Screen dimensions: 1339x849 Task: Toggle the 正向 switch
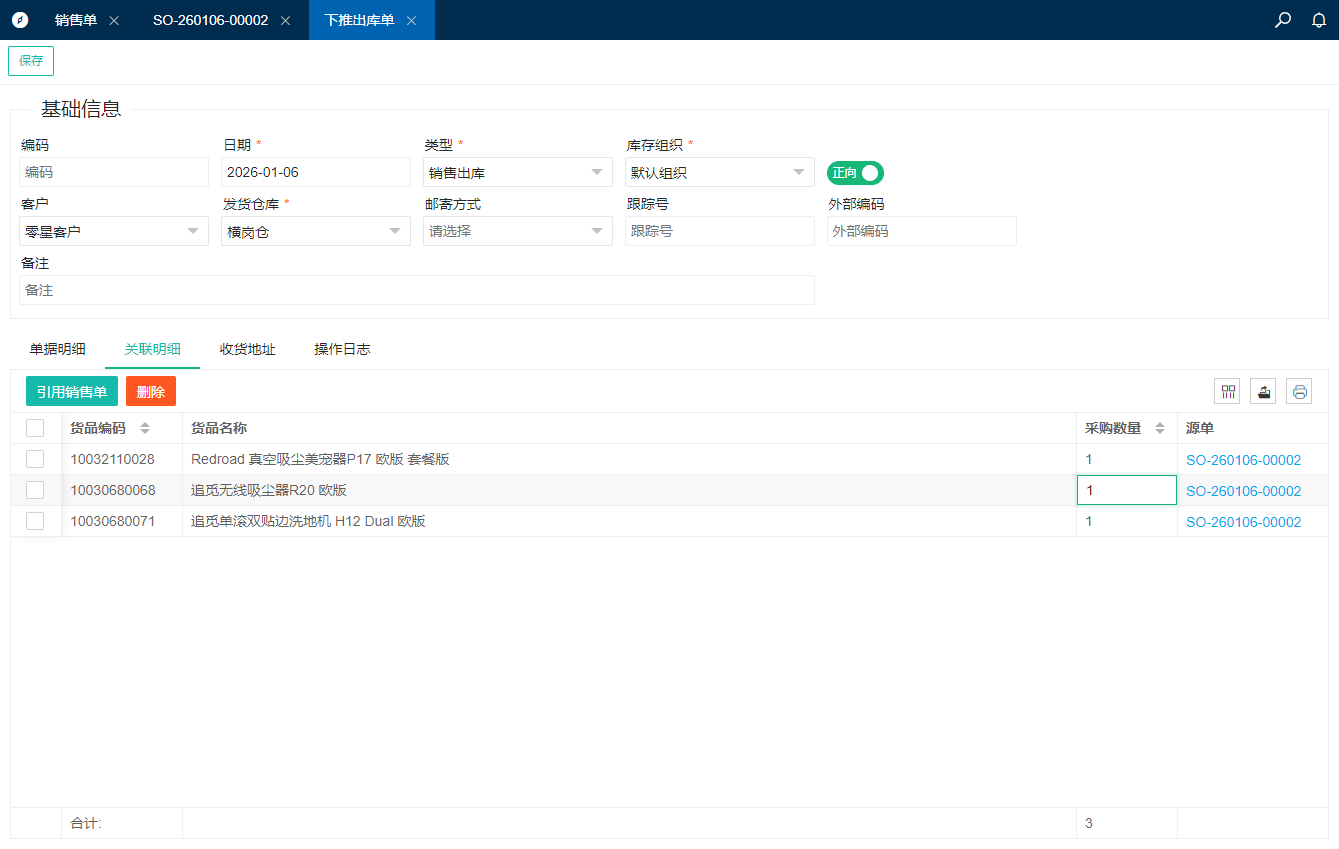pyautogui.click(x=855, y=173)
